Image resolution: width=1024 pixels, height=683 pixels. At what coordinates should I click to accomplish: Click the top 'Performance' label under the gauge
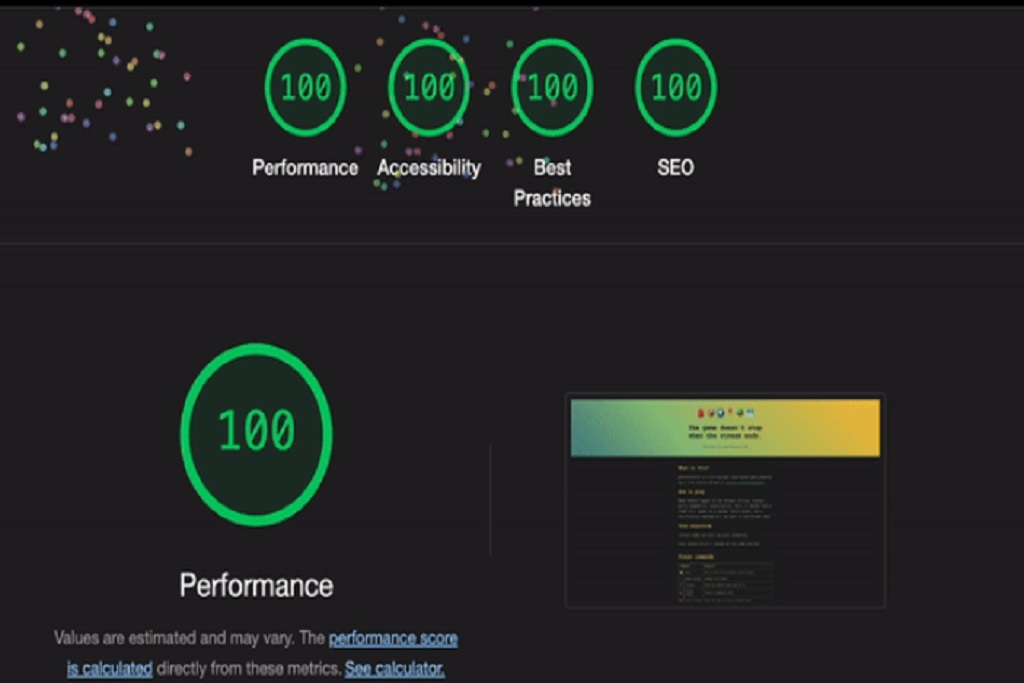click(x=305, y=168)
